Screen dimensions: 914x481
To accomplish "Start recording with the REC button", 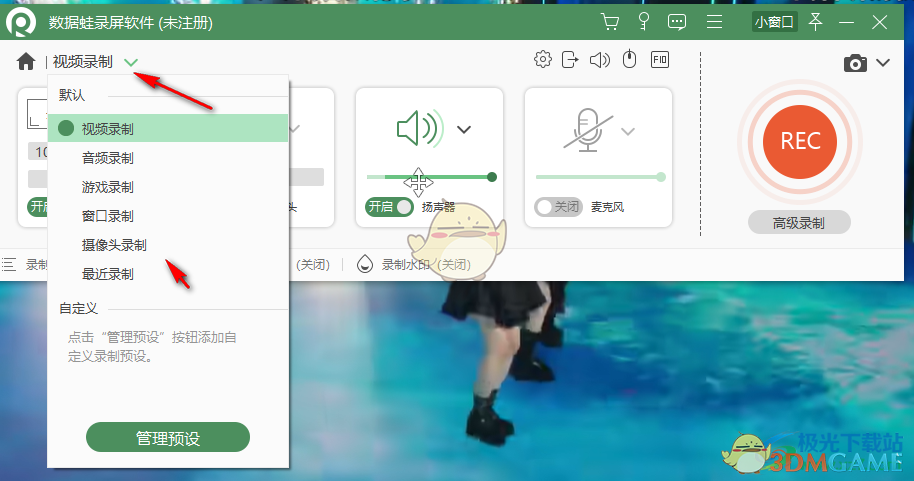I will coord(800,142).
